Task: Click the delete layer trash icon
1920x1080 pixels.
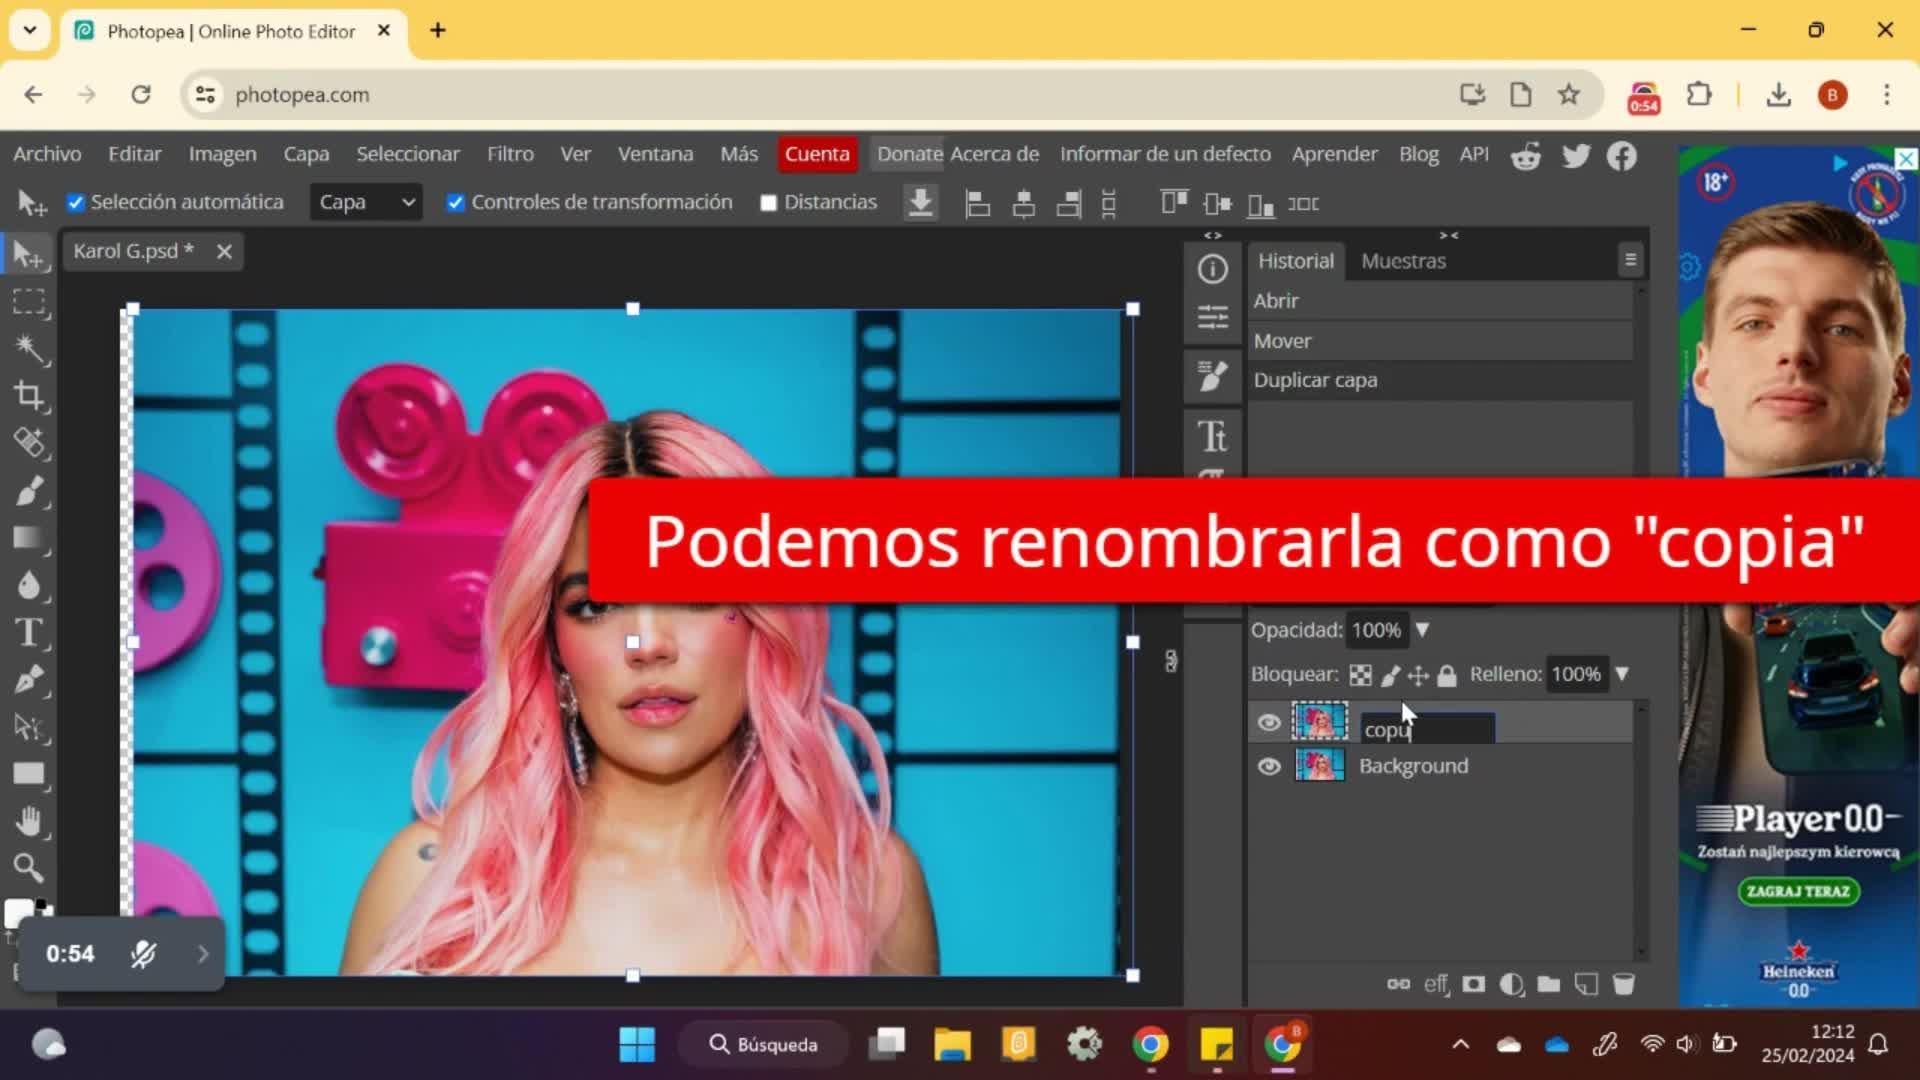Action: coord(1624,985)
